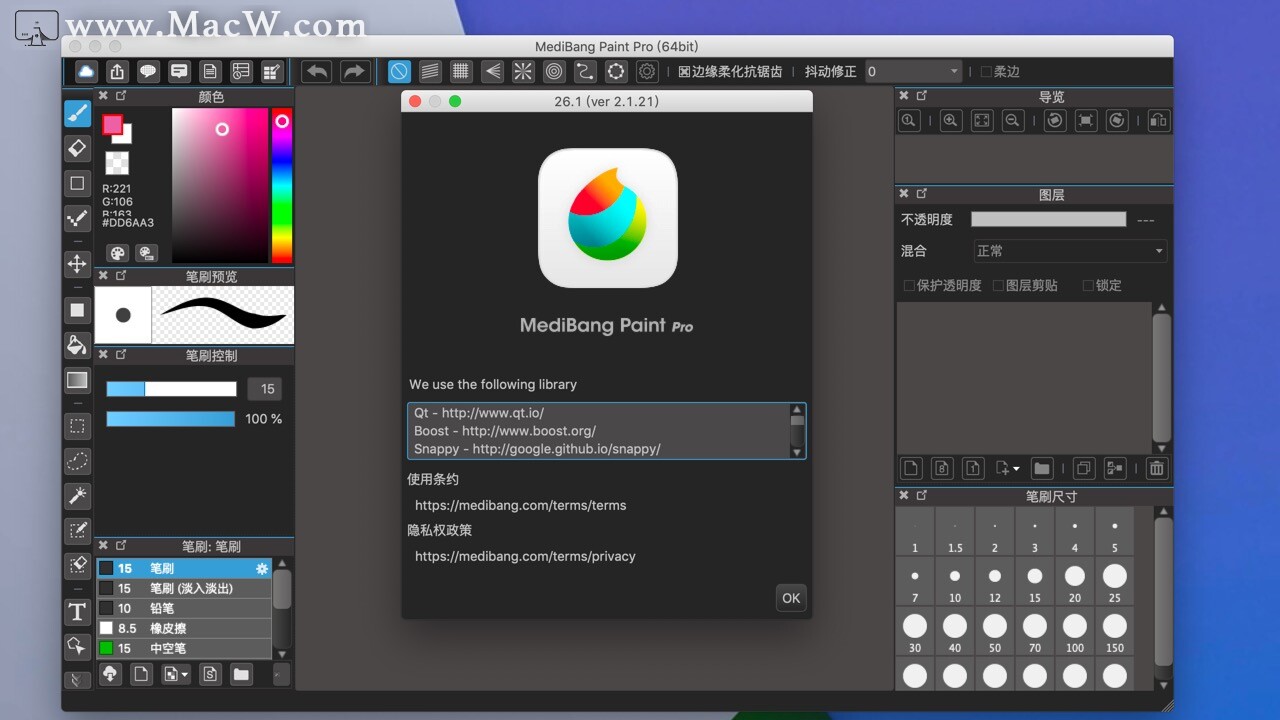The height and width of the screenshot is (720, 1280).
Task: Choose brush size 20 preset
Action: pos(1075,582)
